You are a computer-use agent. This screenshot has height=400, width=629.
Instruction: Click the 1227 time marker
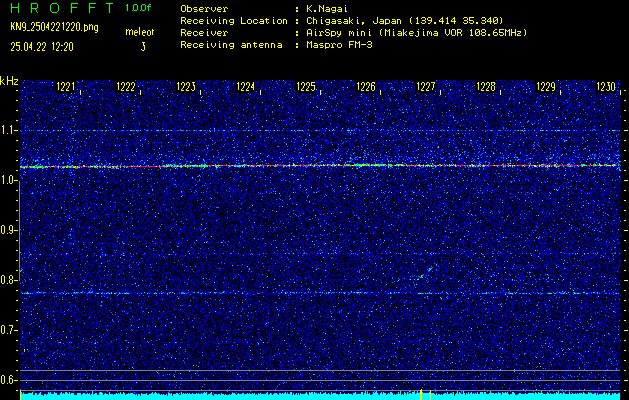point(426,87)
